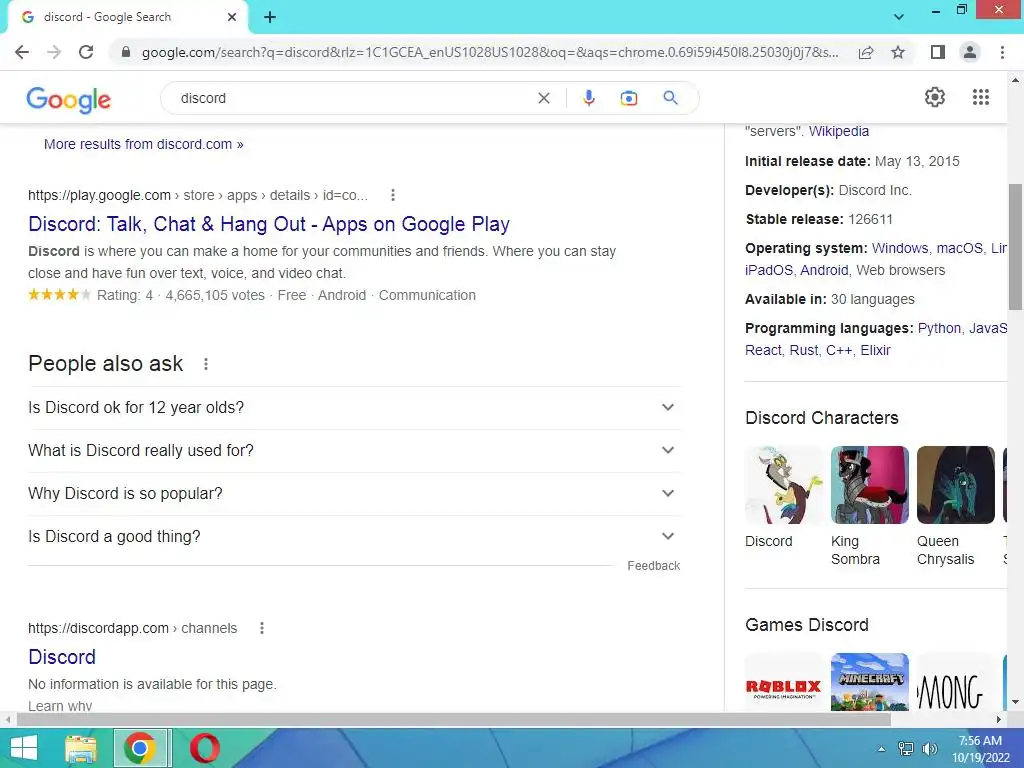1024x768 pixels.
Task: Open tab search dropdown arrow
Action: pyautogui.click(x=899, y=17)
